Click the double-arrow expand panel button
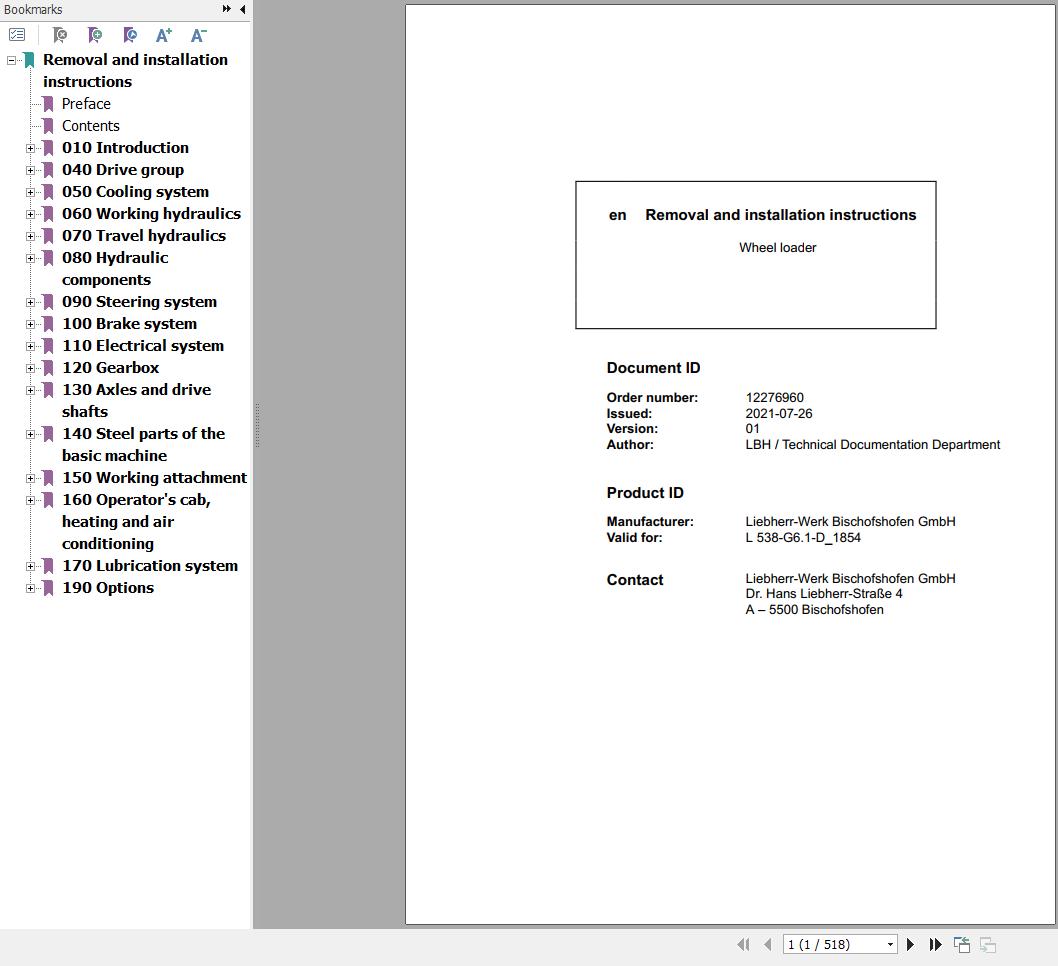1058x966 pixels. pos(227,9)
